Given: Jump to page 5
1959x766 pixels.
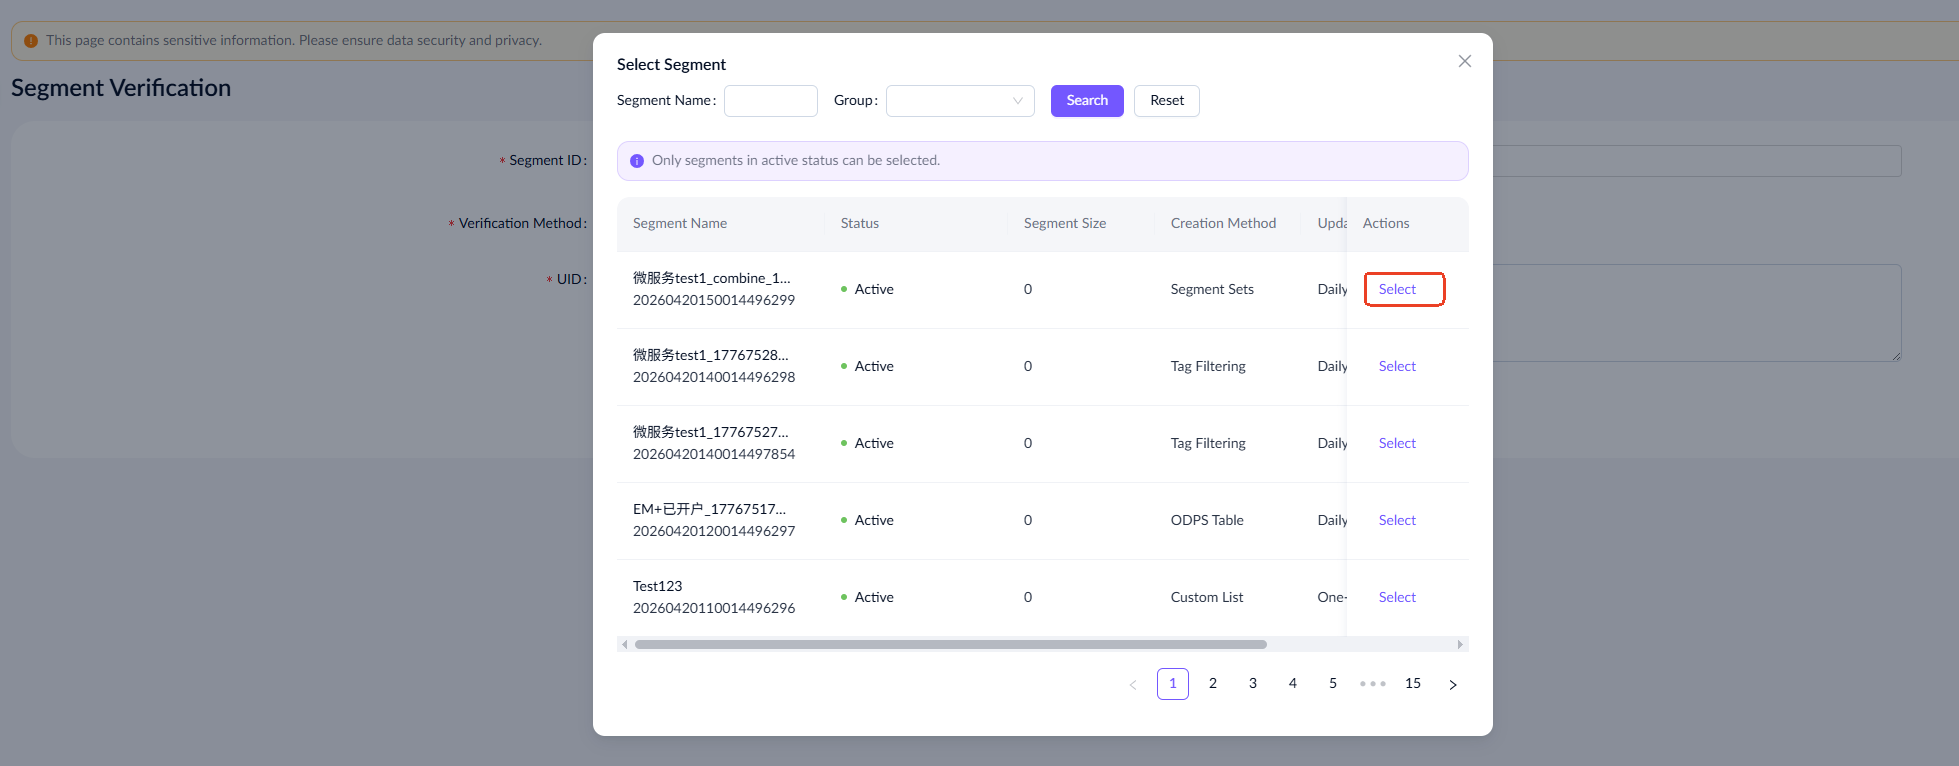Looking at the screenshot, I should [x=1332, y=684].
